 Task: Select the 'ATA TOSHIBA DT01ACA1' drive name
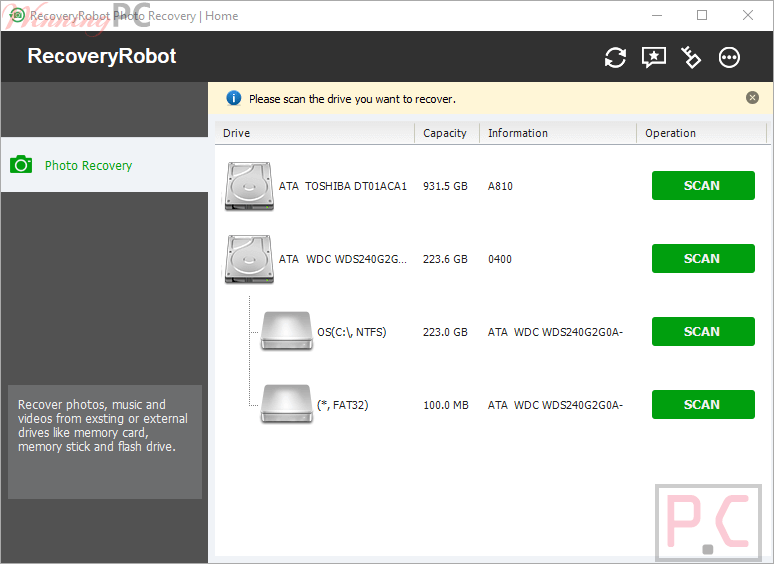point(343,186)
